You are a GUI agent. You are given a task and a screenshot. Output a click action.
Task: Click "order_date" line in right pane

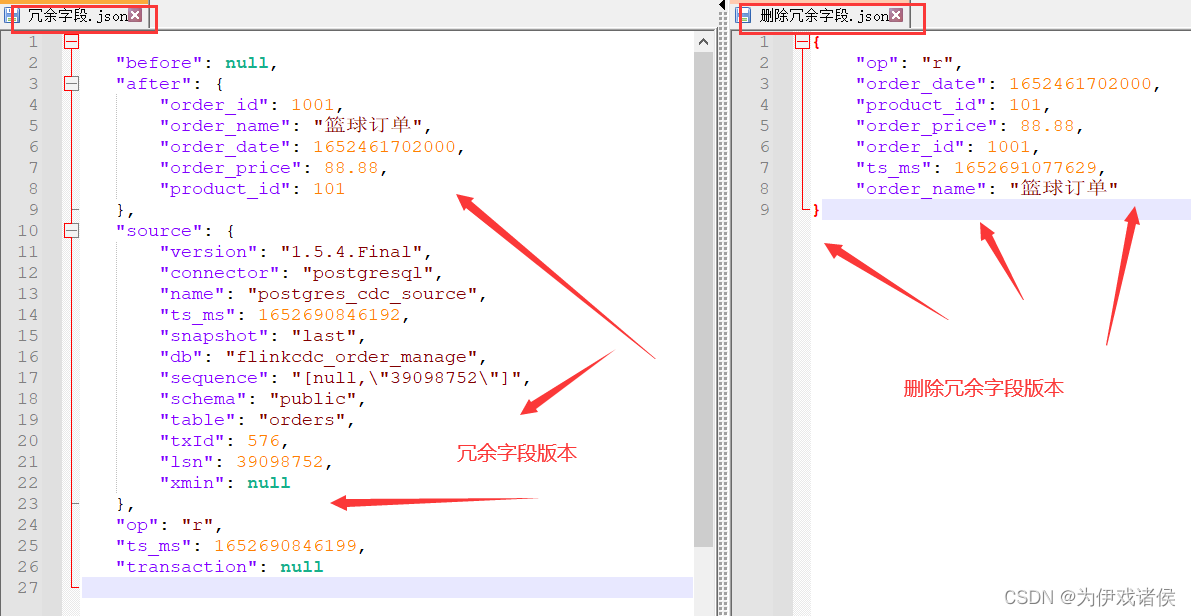click(x=1009, y=84)
